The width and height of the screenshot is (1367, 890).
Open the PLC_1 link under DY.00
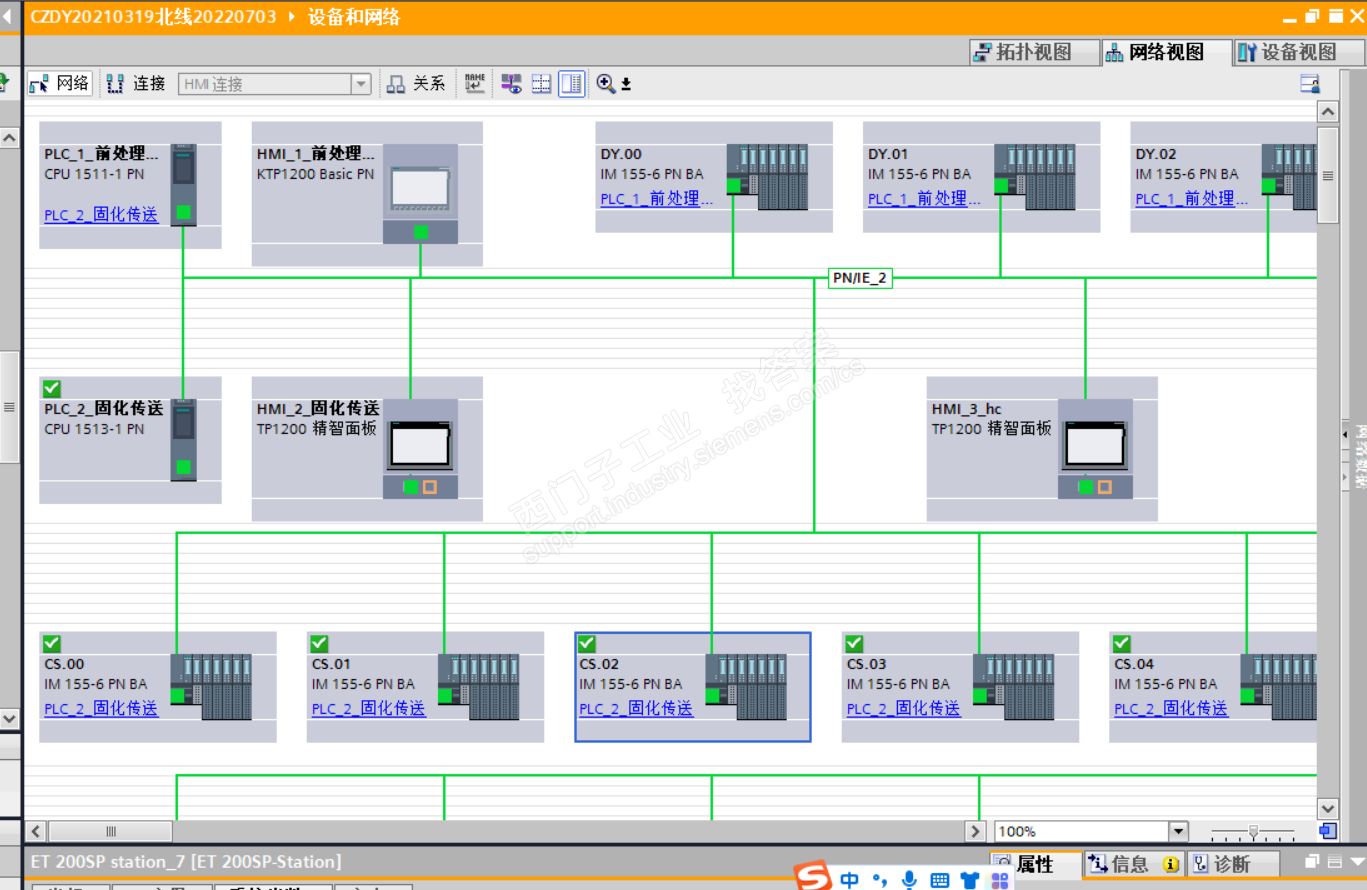657,199
